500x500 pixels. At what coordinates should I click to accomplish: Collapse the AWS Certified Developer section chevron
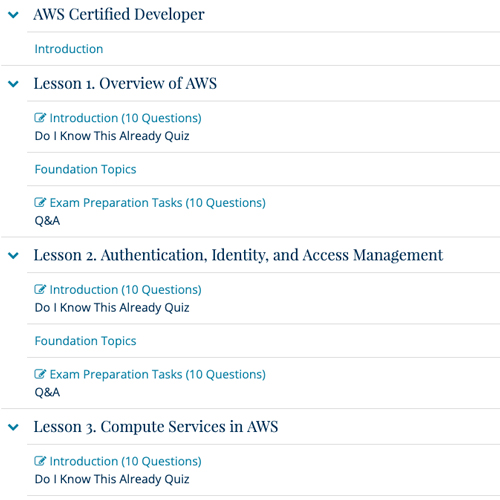pos(13,15)
